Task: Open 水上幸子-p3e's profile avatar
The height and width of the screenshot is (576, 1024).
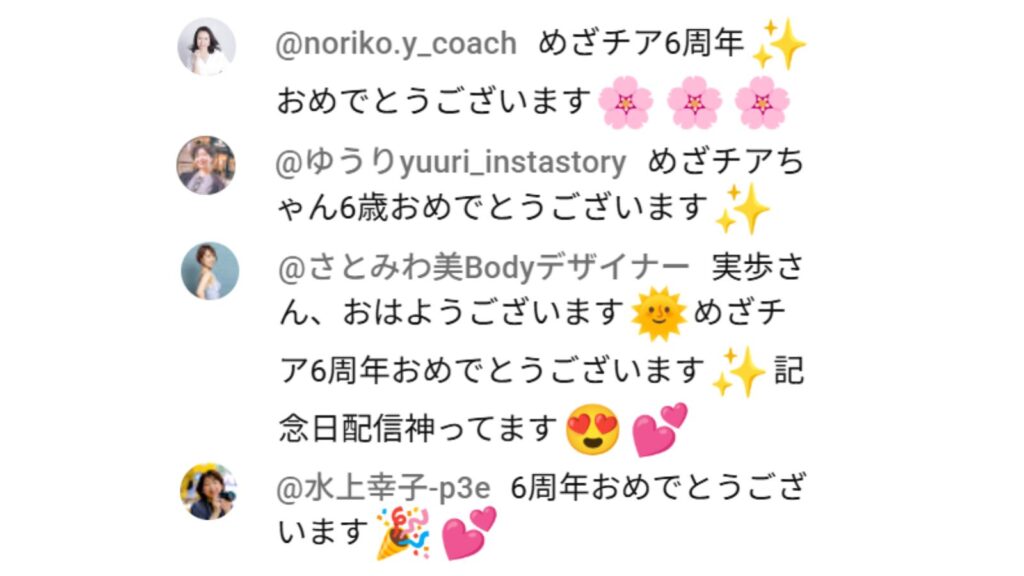Action: (x=209, y=492)
